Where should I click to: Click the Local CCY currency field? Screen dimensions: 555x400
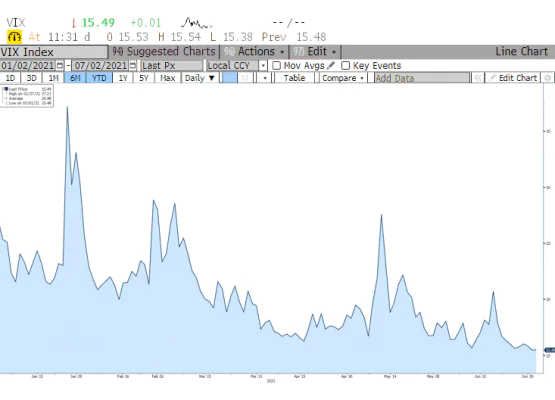coord(233,65)
